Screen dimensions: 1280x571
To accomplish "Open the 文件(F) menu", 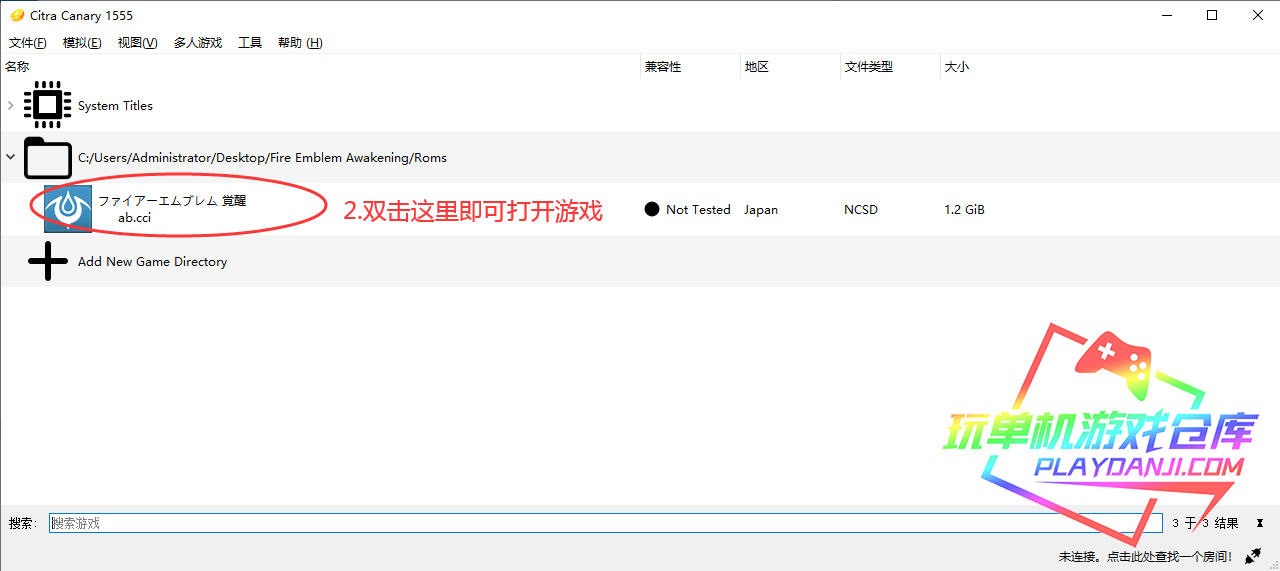I will [x=27, y=43].
